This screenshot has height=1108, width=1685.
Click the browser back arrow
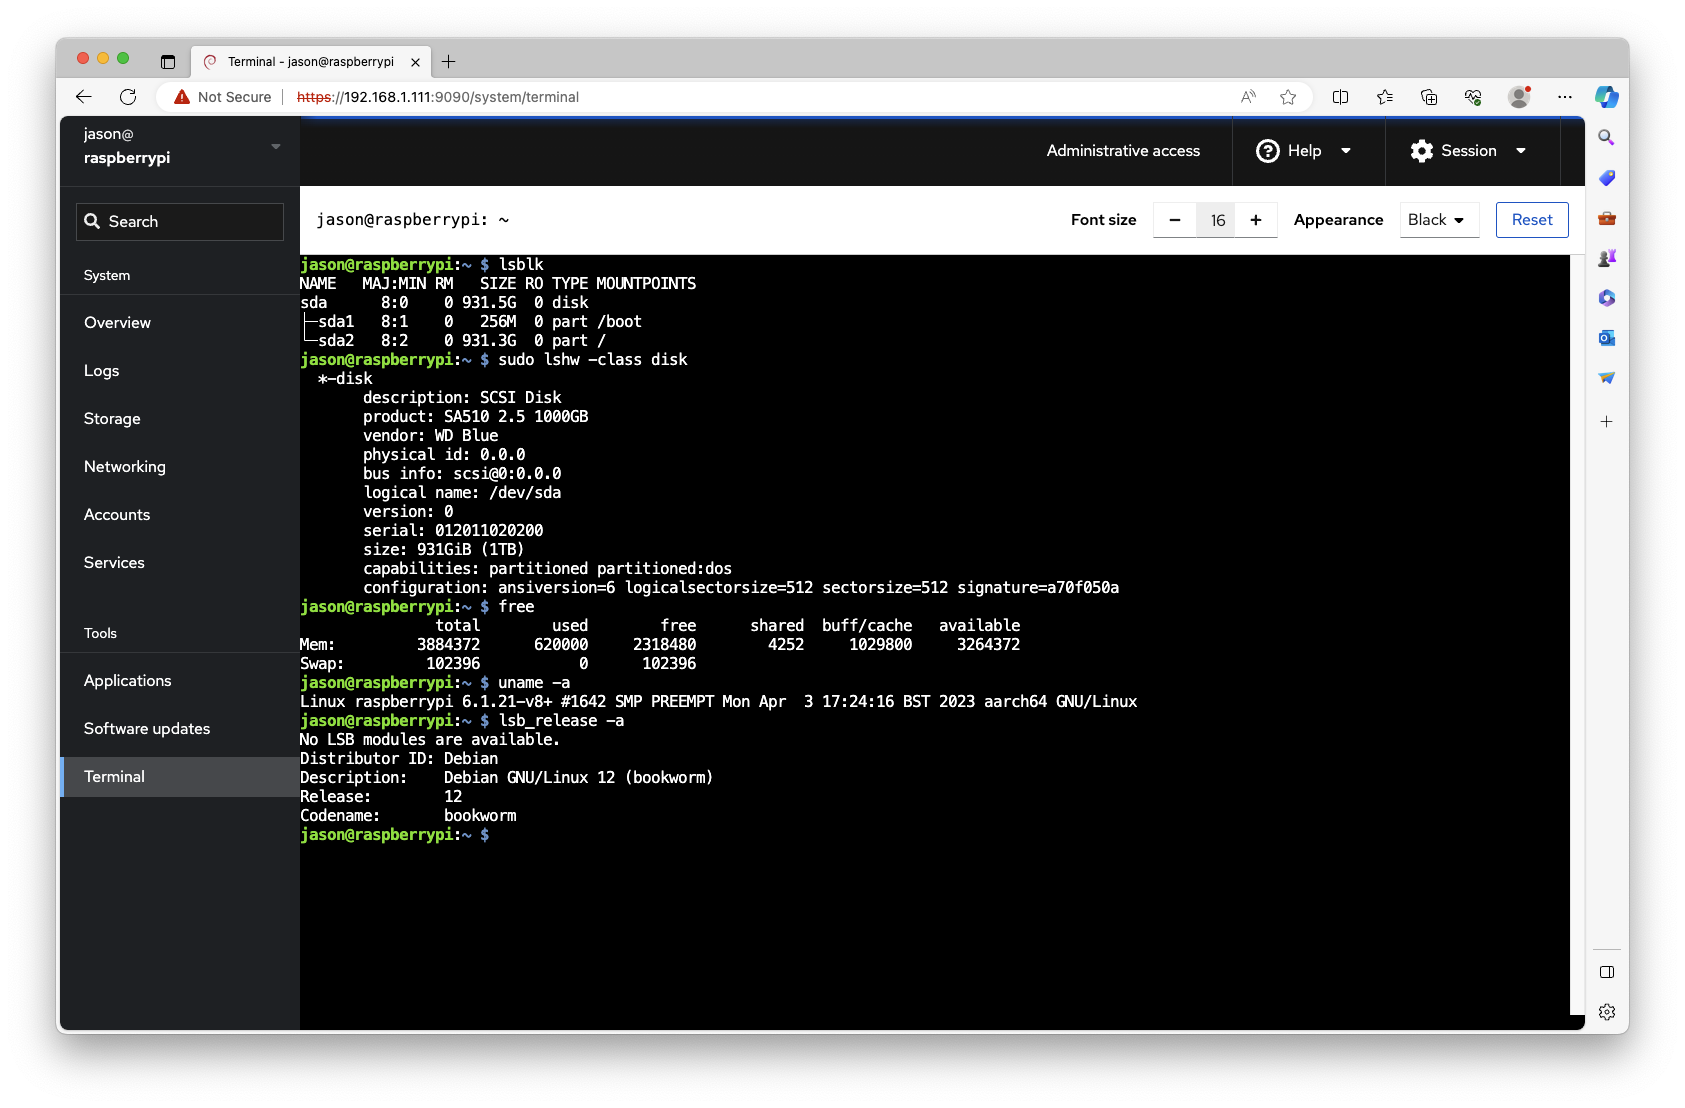(x=84, y=97)
